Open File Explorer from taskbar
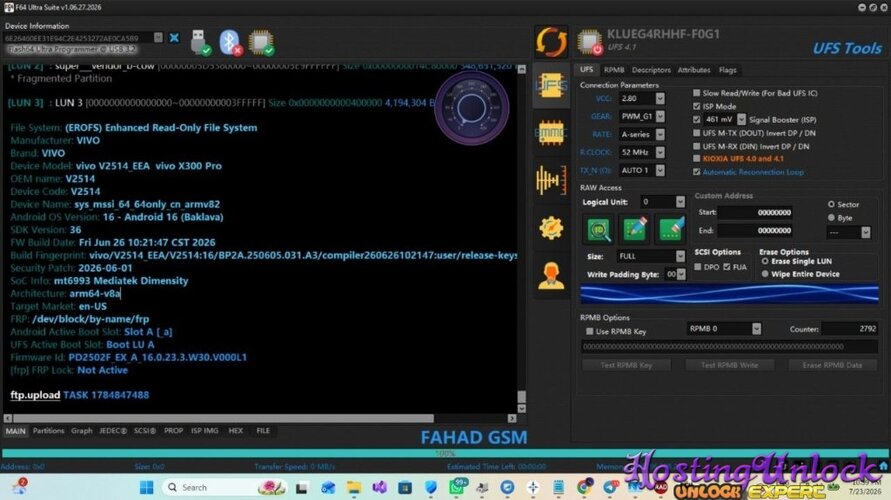The width and height of the screenshot is (891, 500). (353, 488)
